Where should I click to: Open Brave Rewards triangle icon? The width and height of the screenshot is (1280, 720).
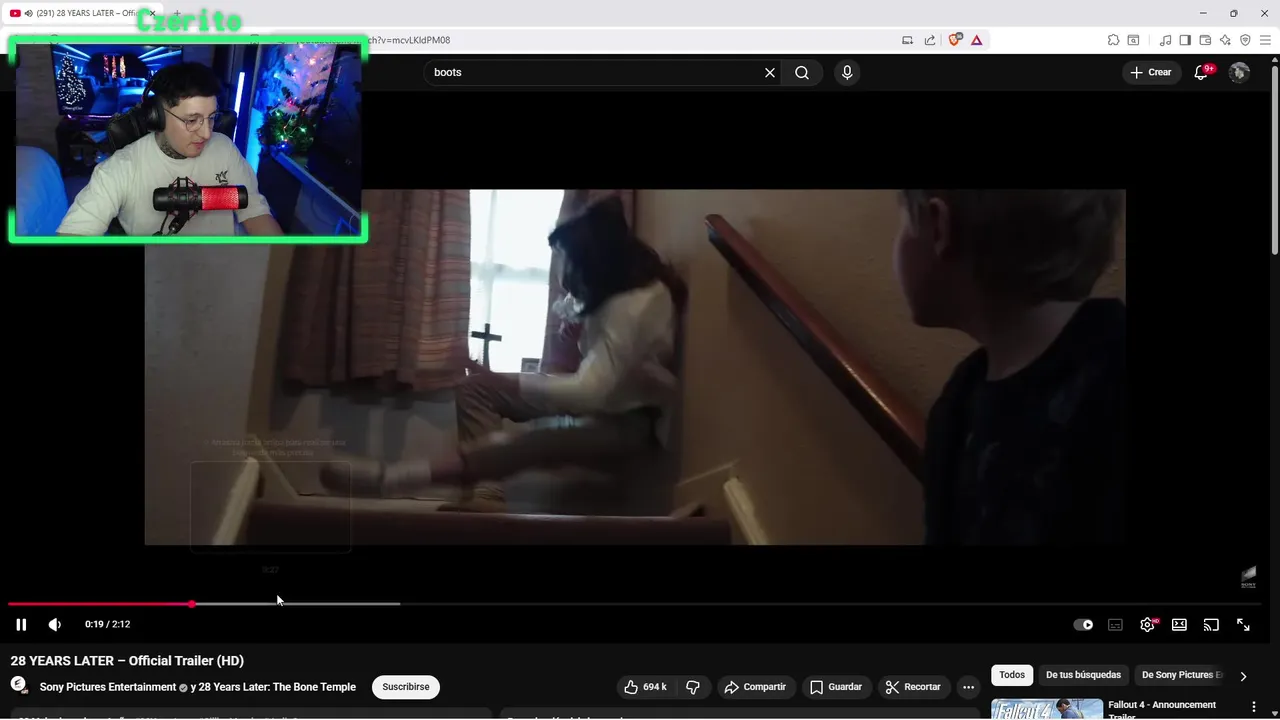coord(976,40)
